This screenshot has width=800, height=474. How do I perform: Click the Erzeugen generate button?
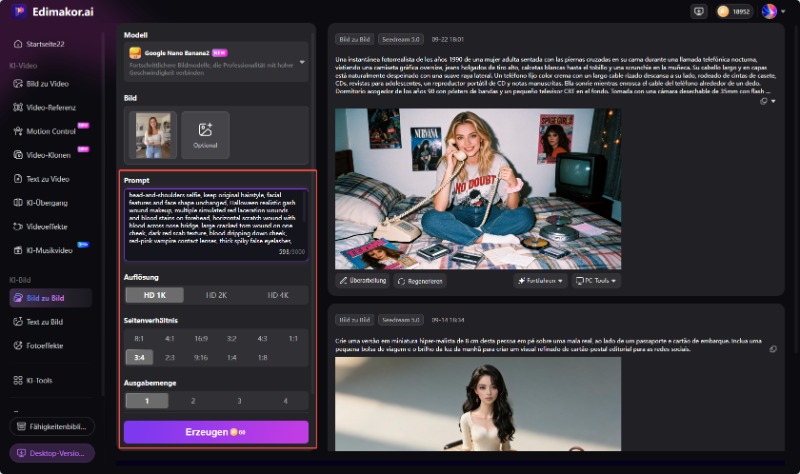(216, 432)
